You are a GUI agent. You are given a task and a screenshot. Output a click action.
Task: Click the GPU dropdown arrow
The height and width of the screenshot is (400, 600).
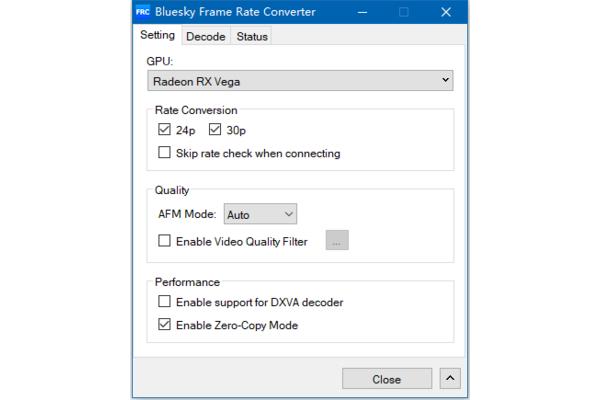[445, 80]
